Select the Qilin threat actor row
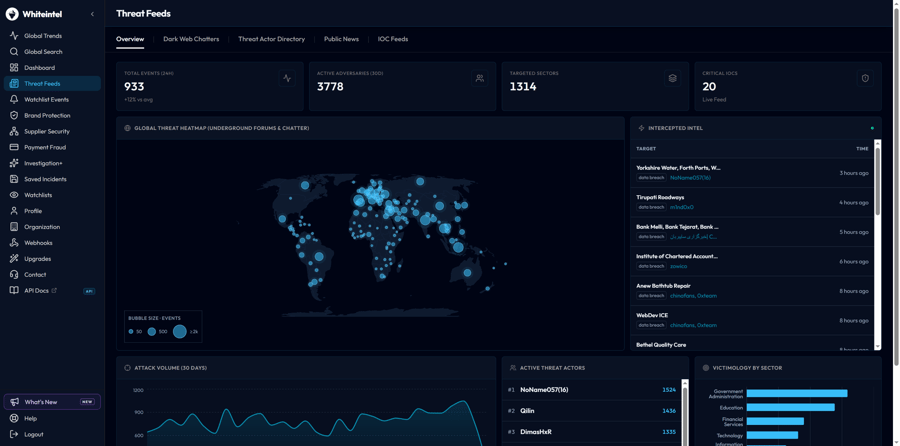The width and height of the screenshot is (900, 446). coord(591,411)
